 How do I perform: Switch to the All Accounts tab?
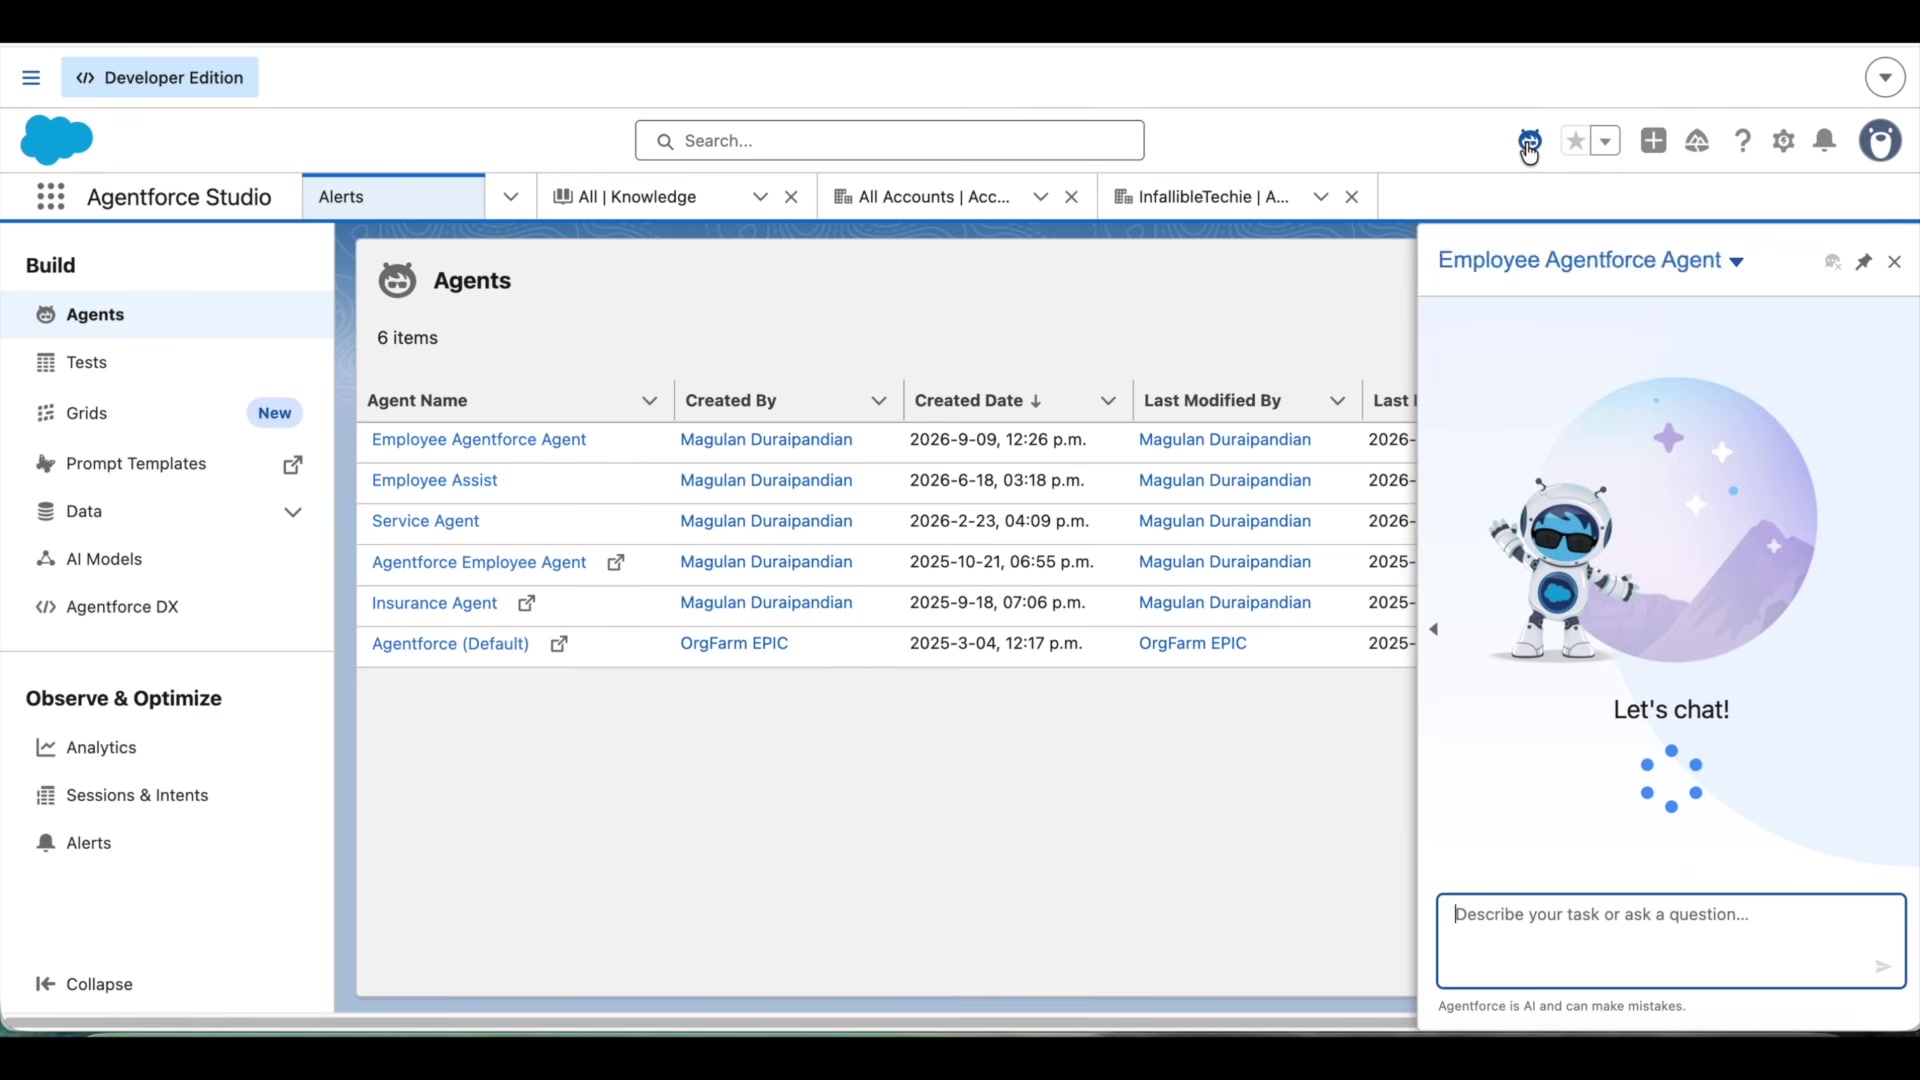coord(922,197)
